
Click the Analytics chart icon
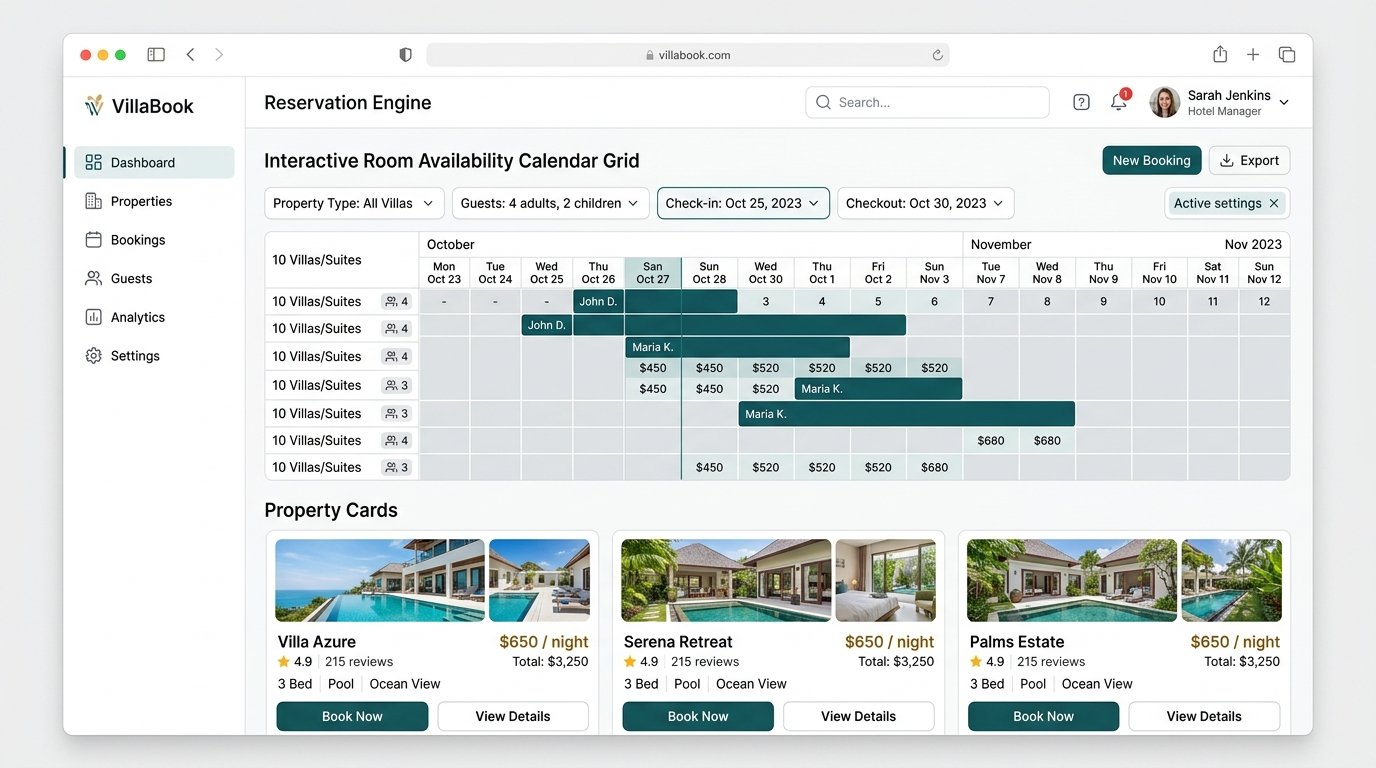(94, 317)
